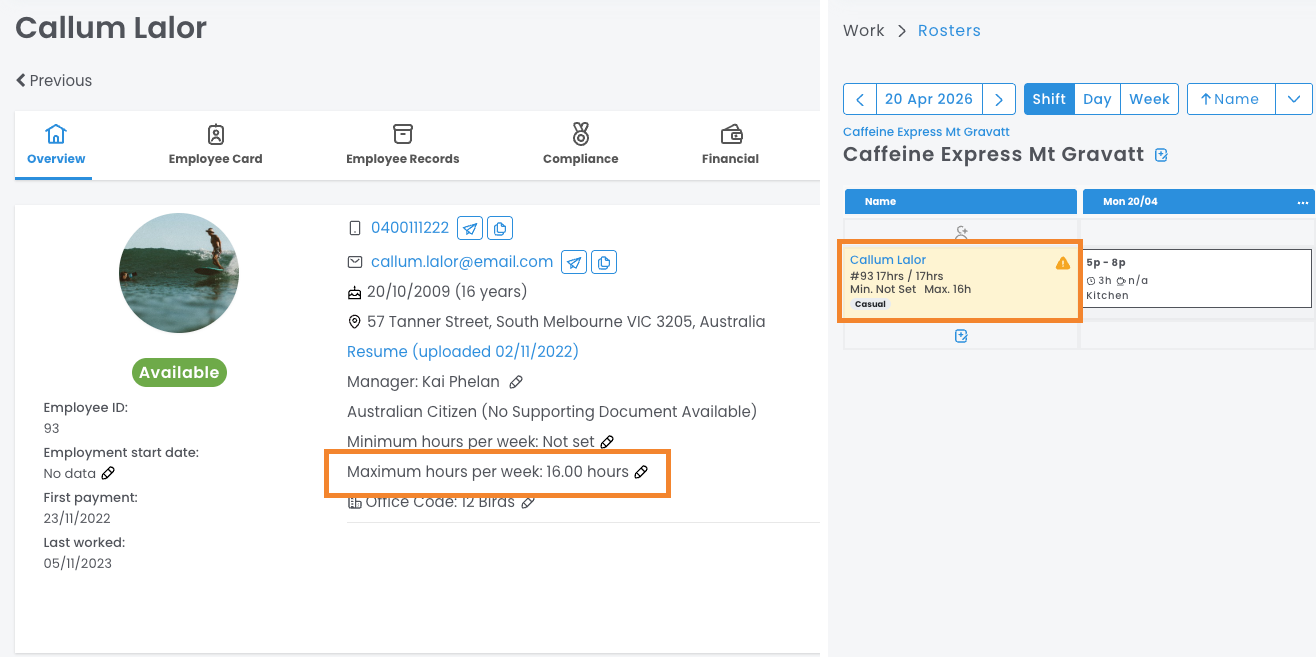Click the send message icon beside phone number
Image resolution: width=1316 pixels, height=657 pixels.
click(x=470, y=228)
